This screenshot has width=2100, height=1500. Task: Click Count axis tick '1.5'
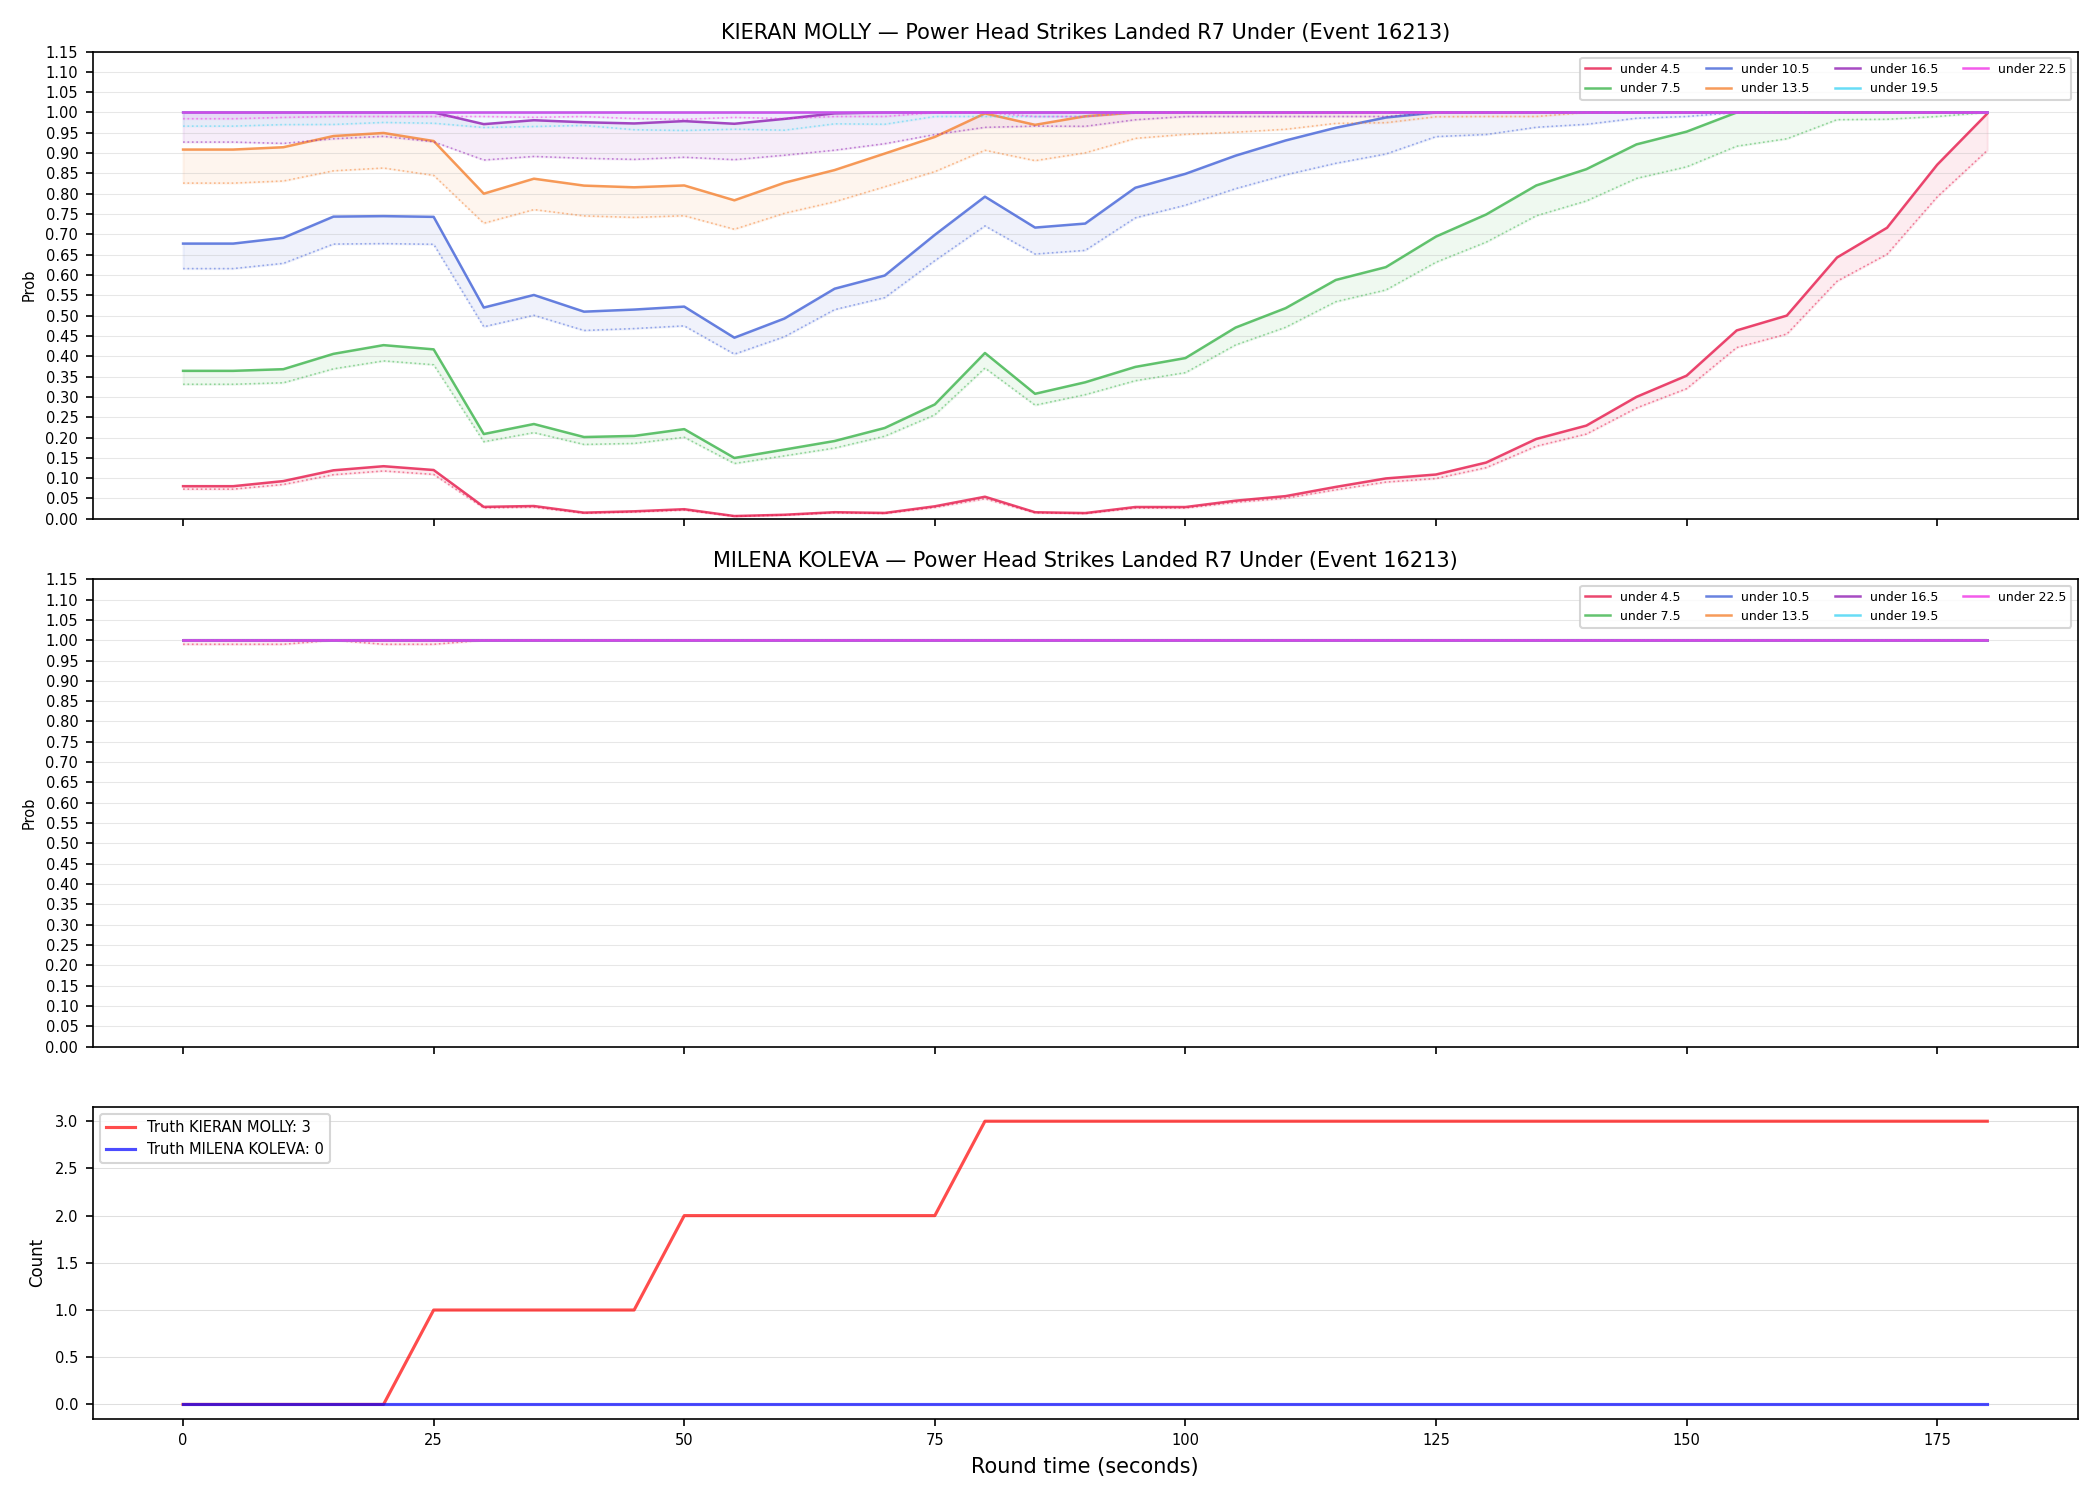pos(67,1263)
